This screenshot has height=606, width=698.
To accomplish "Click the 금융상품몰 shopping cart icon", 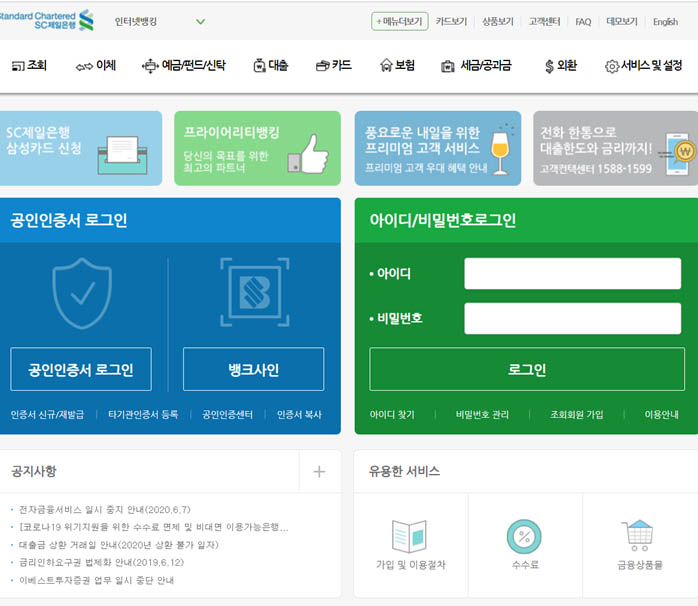I will [638, 535].
